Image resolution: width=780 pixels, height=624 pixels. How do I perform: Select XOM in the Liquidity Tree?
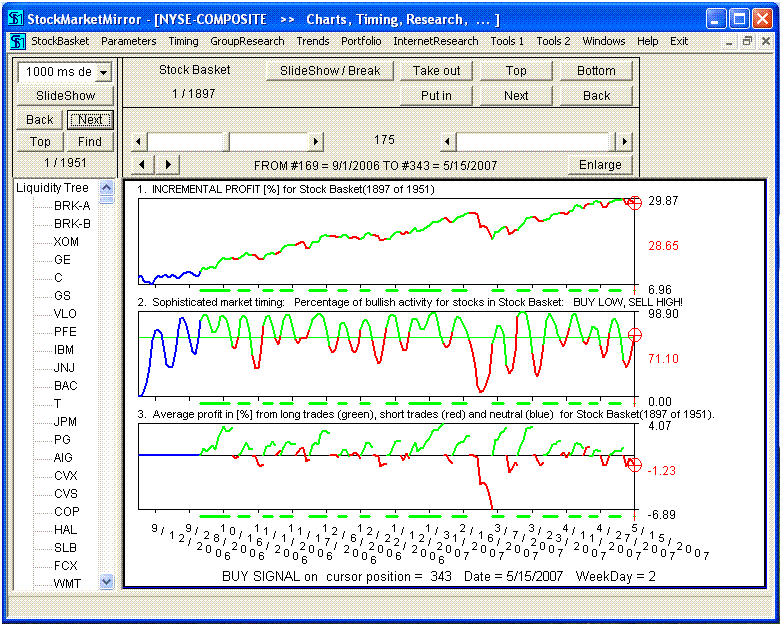coord(66,242)
